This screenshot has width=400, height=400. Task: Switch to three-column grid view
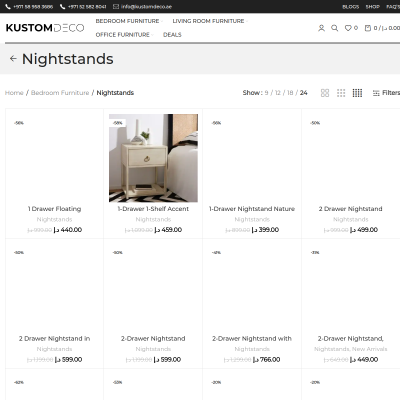[x=341, y=93]
